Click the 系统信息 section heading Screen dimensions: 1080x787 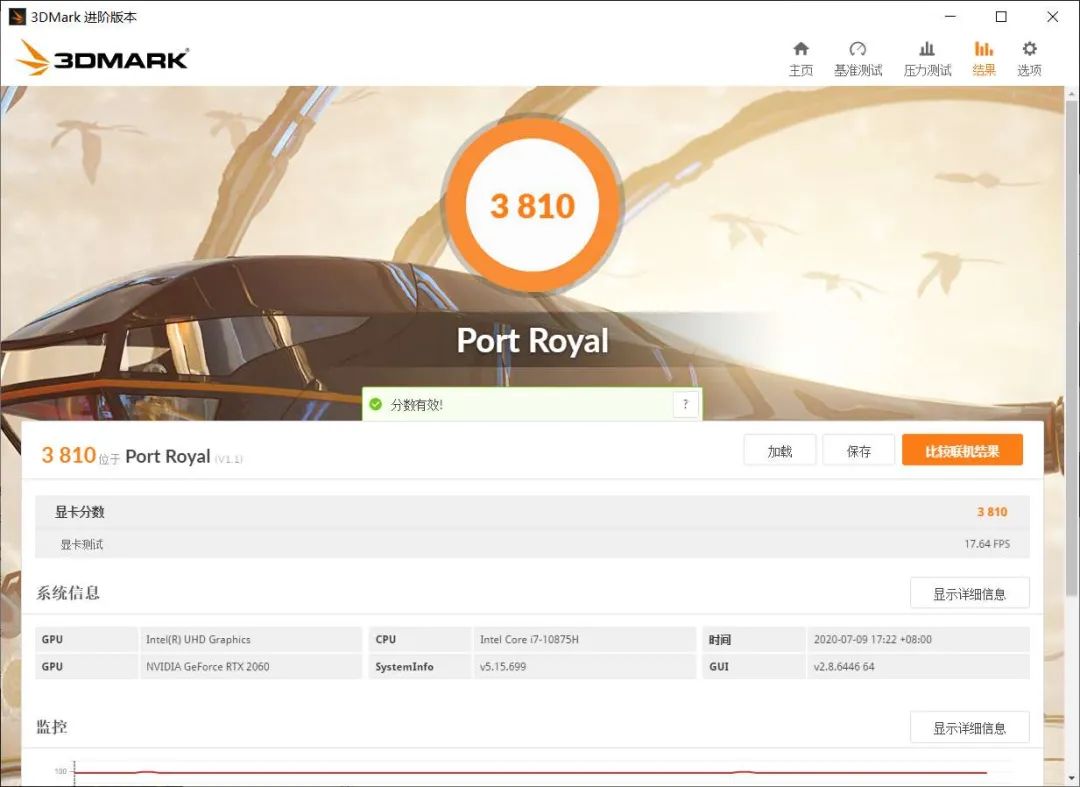click(x=68, y=593)
